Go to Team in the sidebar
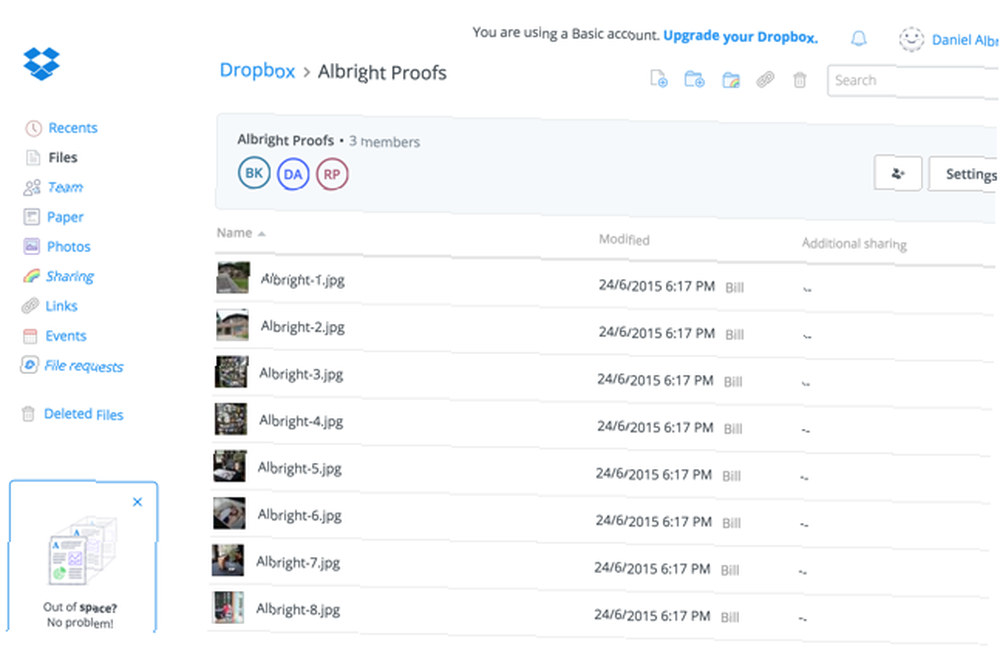Image resolution: width=1000 pixels, height=650 pixels. pyautogui.click(x=65, y=187)
